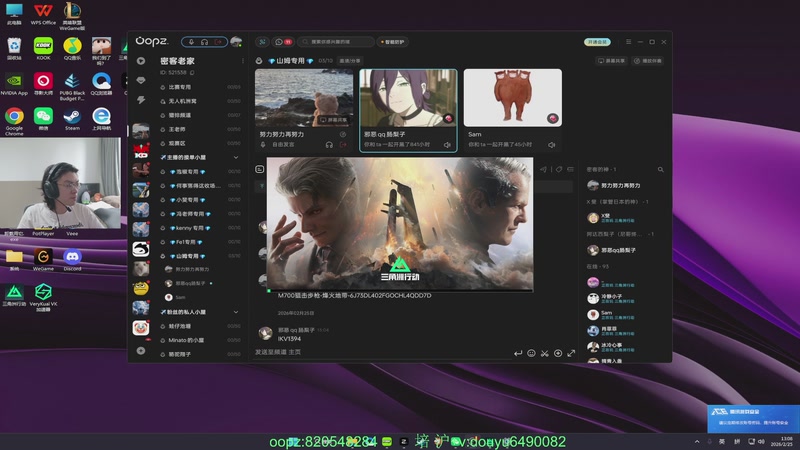
Task: Open the Steam desktop icon
Action: coord(72,119)
